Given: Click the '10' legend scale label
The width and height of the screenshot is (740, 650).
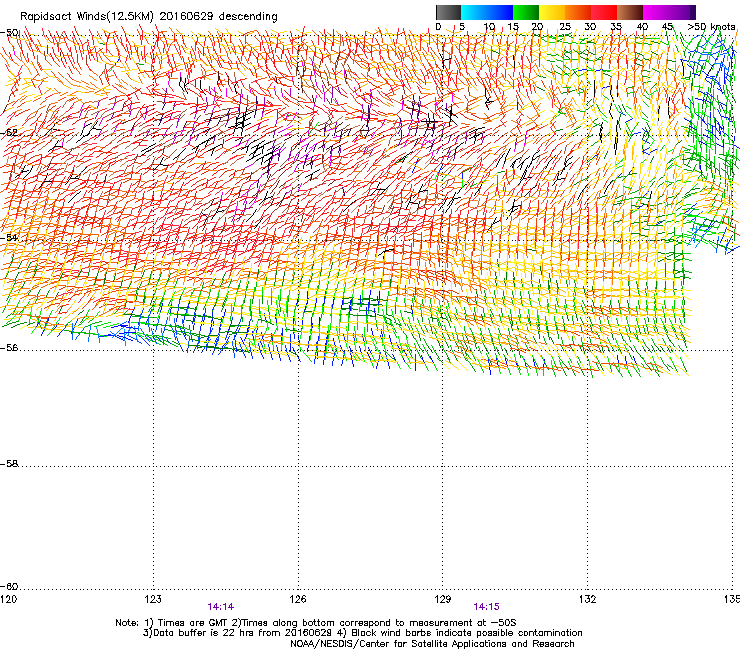Looking at the screenshot, I should 489,26.
